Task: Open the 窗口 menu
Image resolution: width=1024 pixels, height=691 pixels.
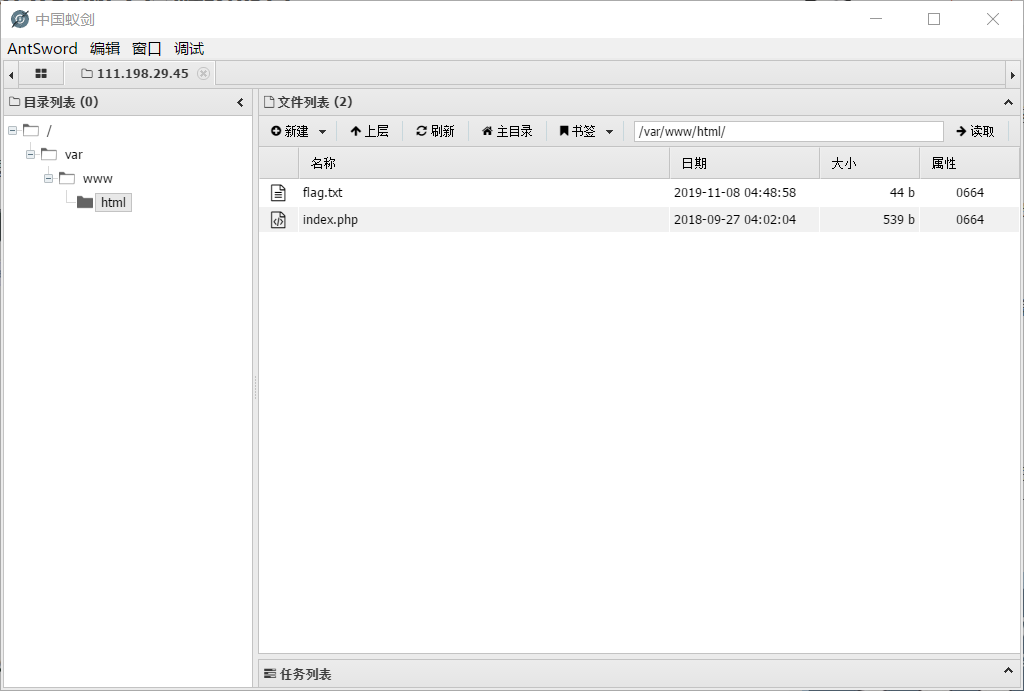Action: tap(146, 48)
